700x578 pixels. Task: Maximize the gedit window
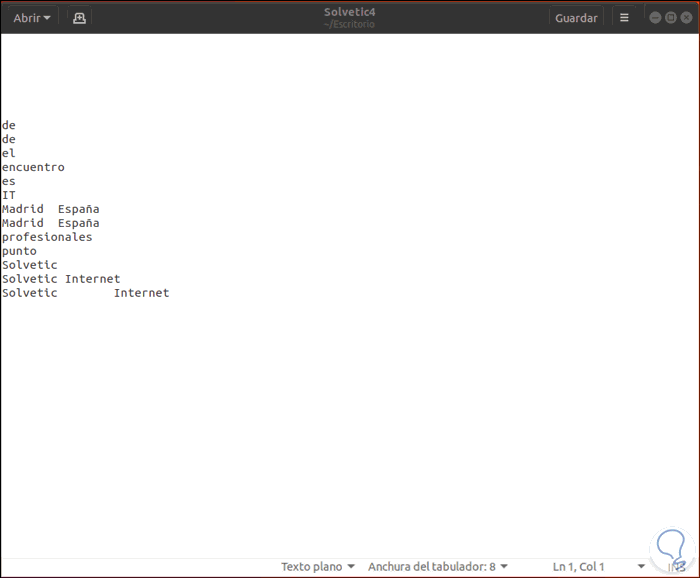click(x=671, y=18)
